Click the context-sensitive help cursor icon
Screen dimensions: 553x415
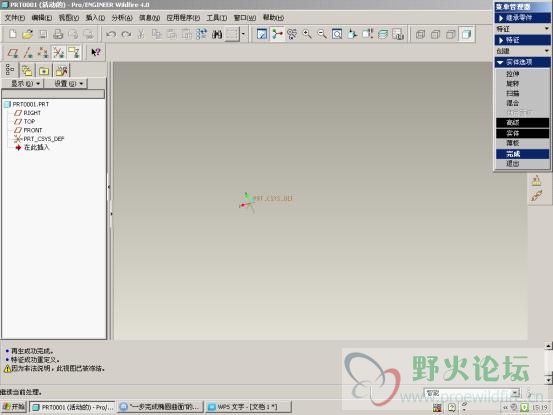96,53
